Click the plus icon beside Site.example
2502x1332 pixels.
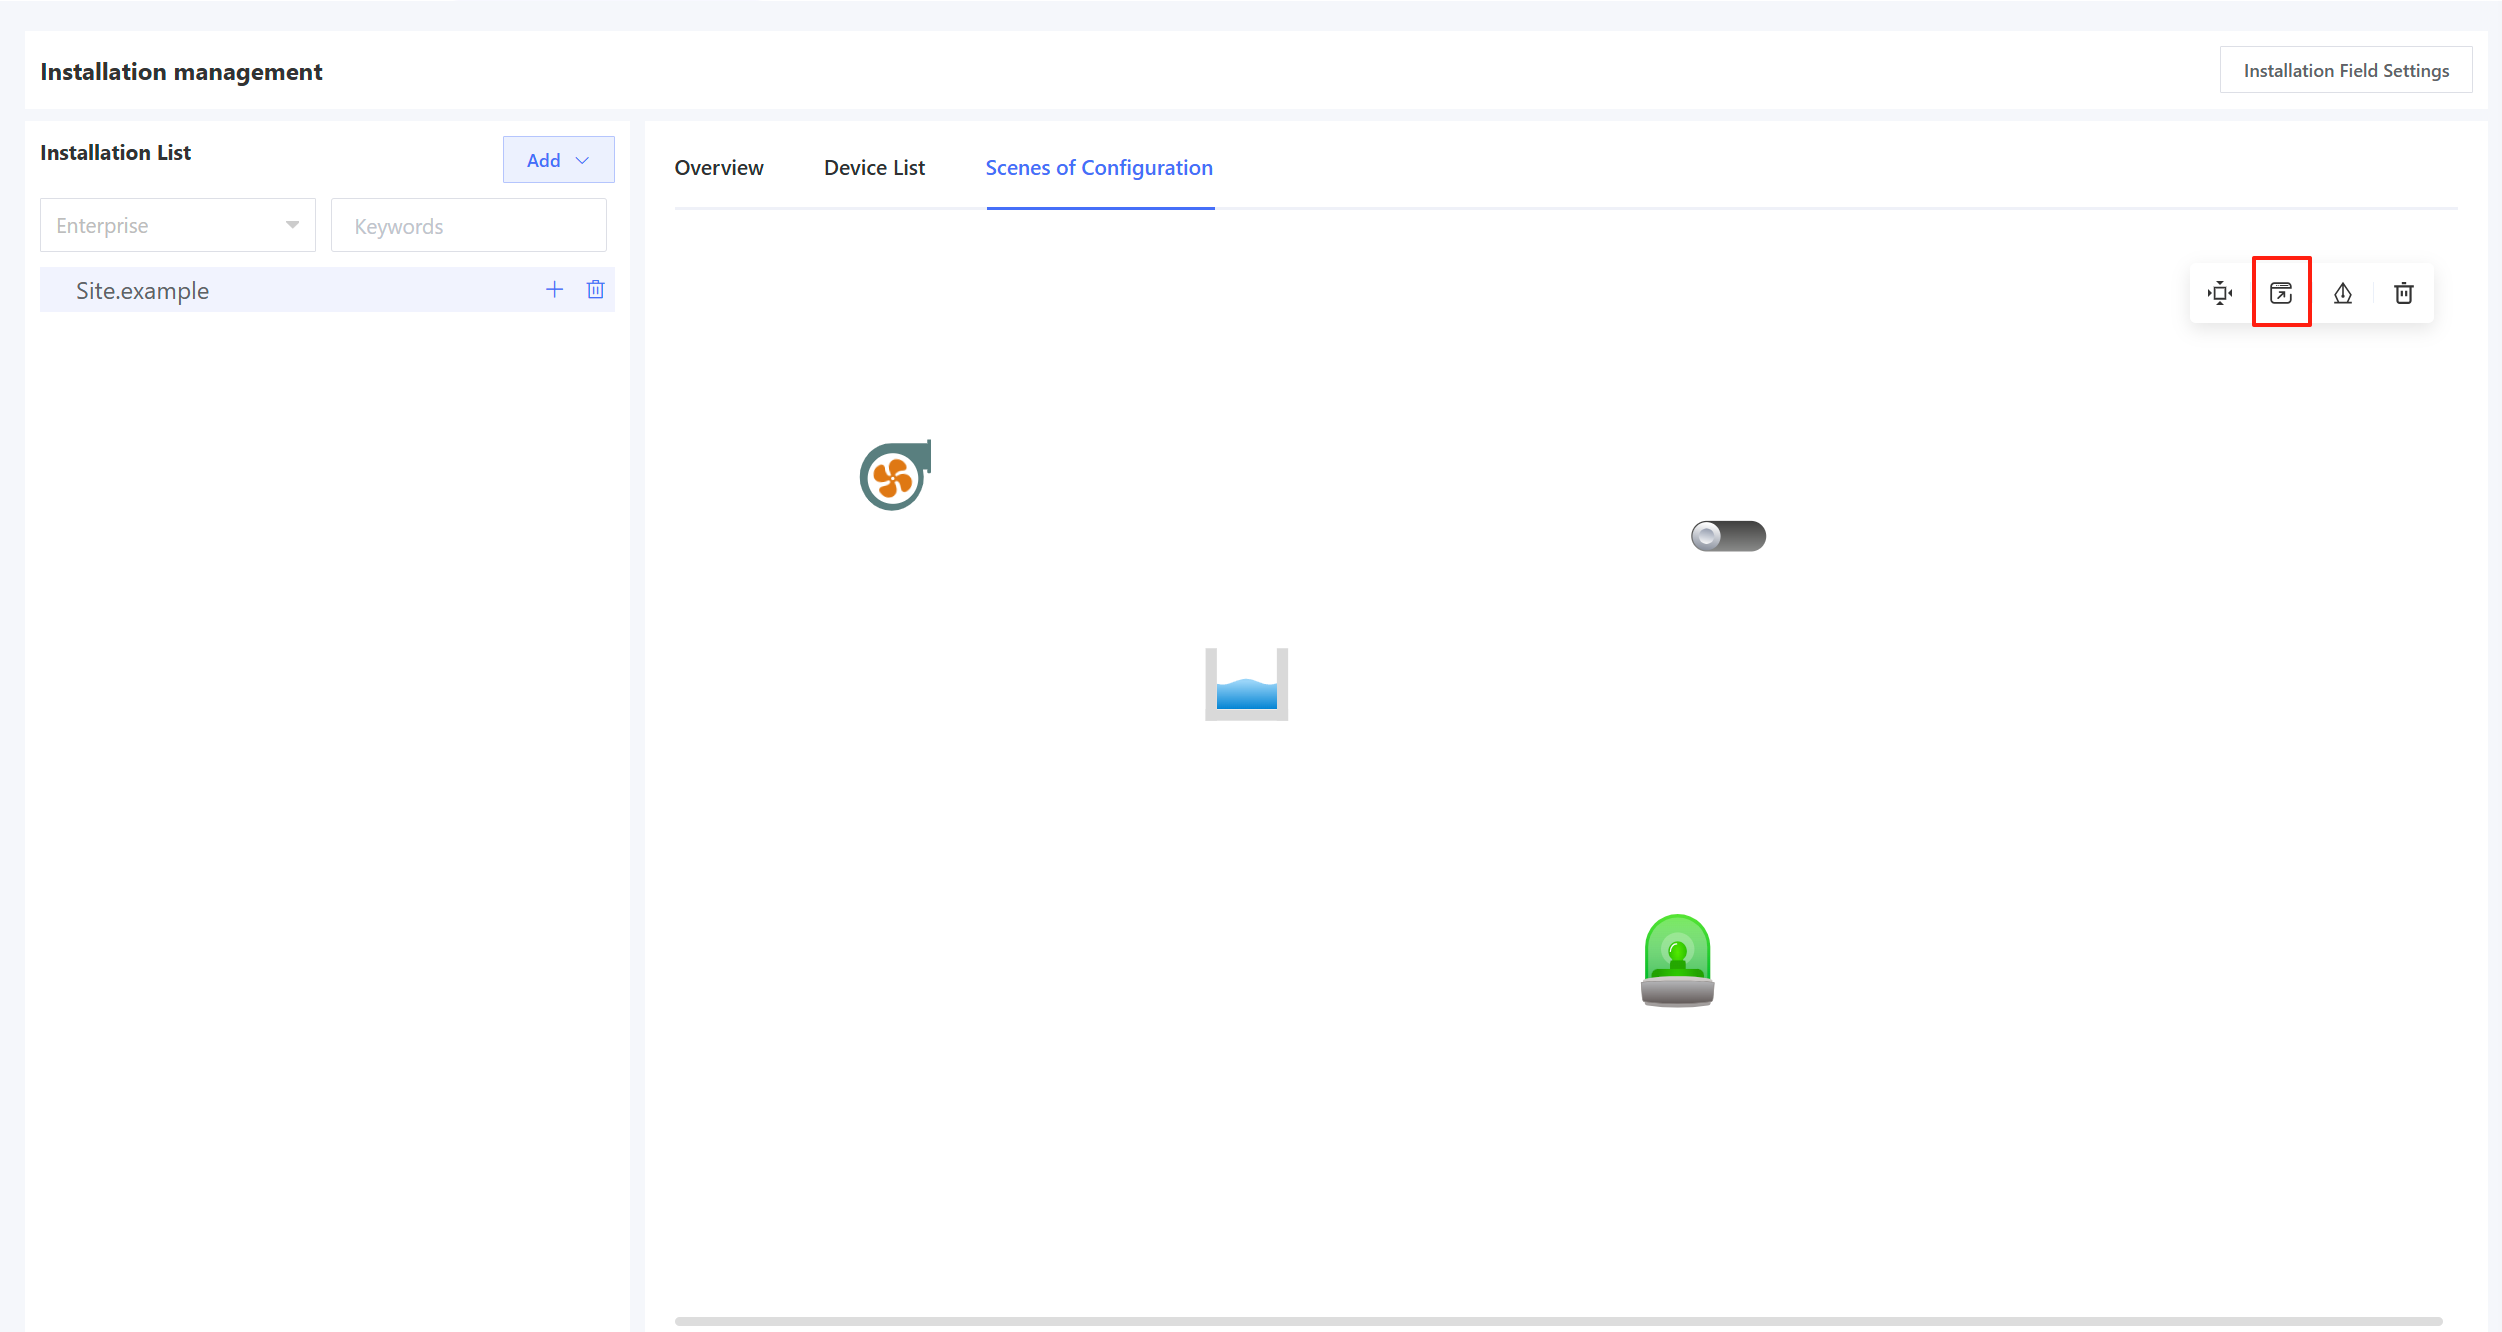pos(554,290)
